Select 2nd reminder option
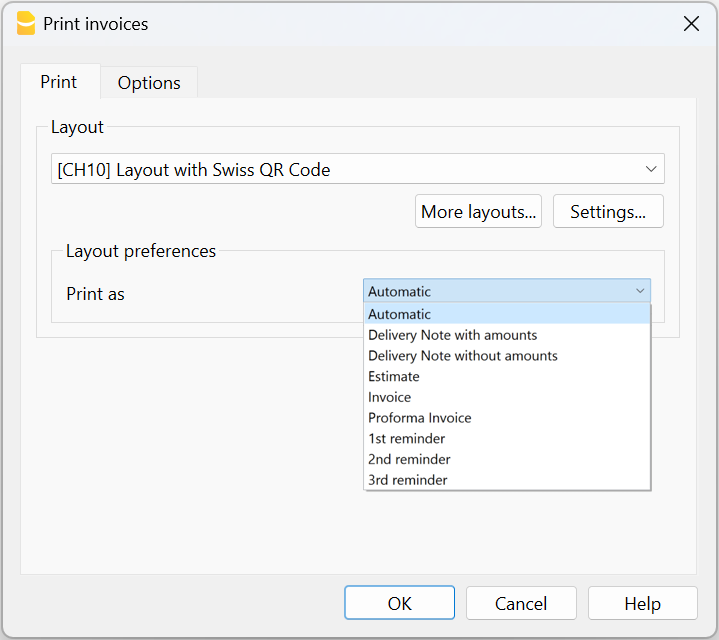Image resolution: width=719 pixels, height=640 pixels. tap(409, 459)
